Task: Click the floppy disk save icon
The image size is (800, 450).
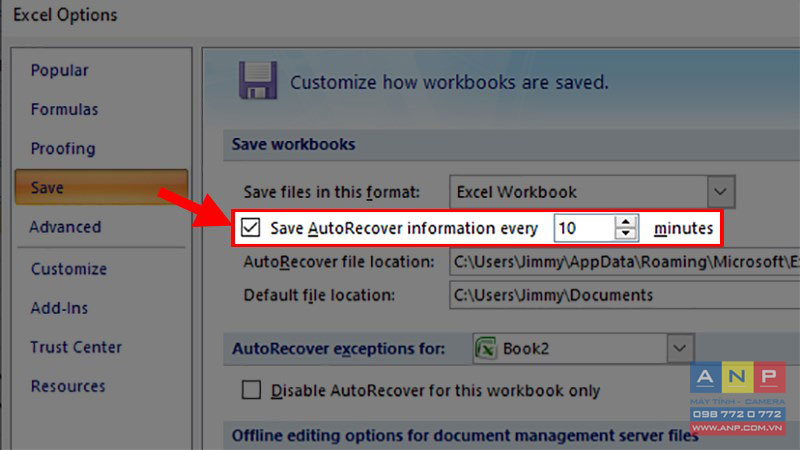Action: coord(258,80)
